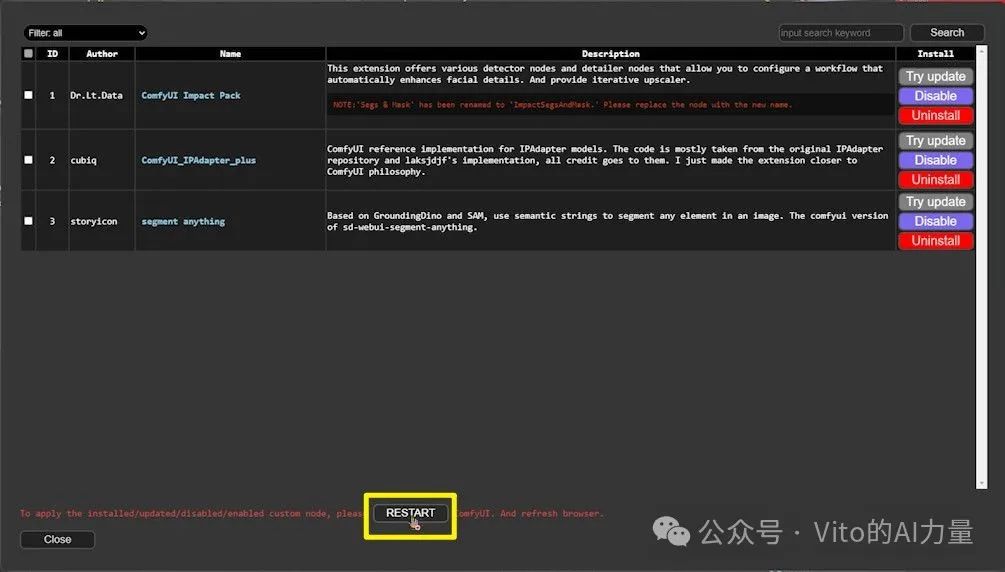Open the segment anything link
The image size is (1005, 572).
[x=183, y=221]
